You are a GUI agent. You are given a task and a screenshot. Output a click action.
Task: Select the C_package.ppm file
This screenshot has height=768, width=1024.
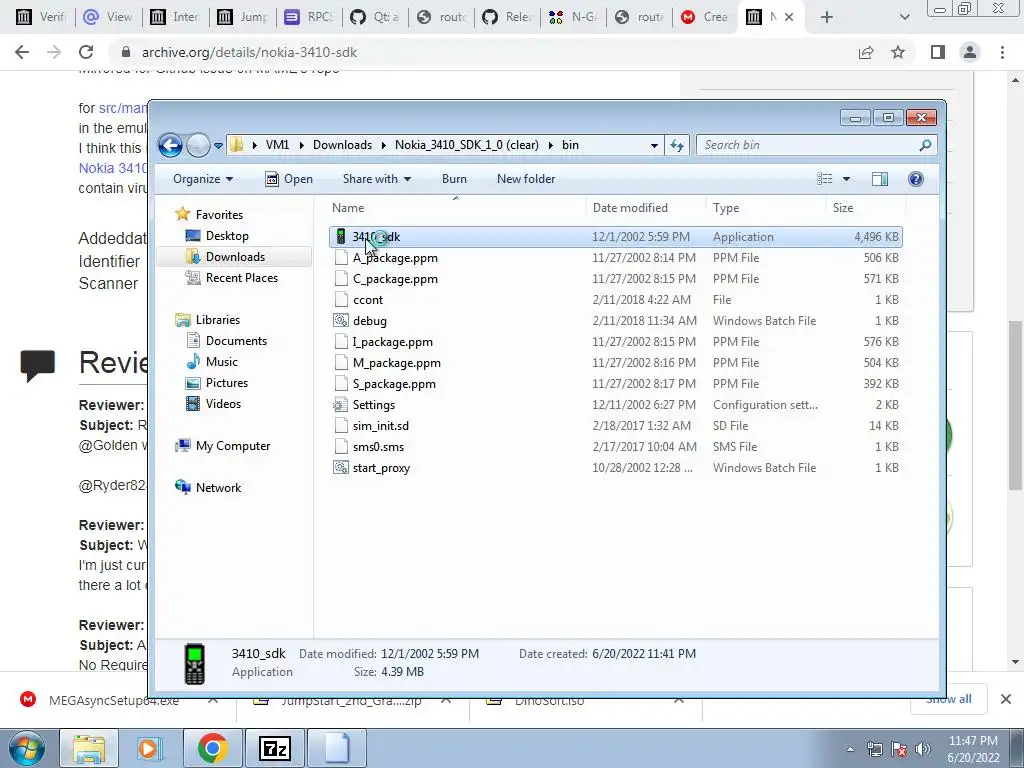[395, 279]
